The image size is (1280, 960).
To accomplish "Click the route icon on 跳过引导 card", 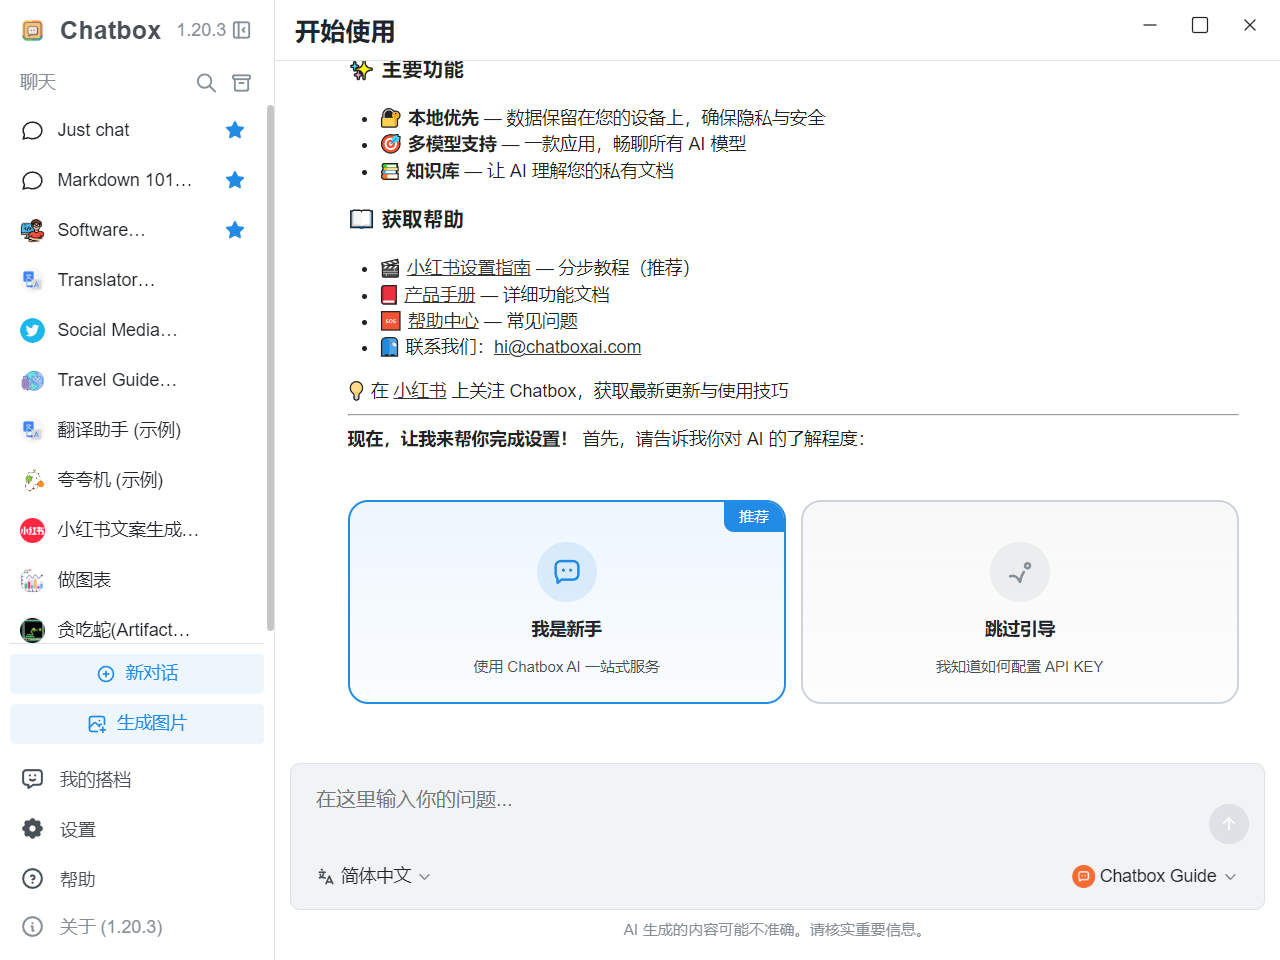I will click(x=1020, y=572).
